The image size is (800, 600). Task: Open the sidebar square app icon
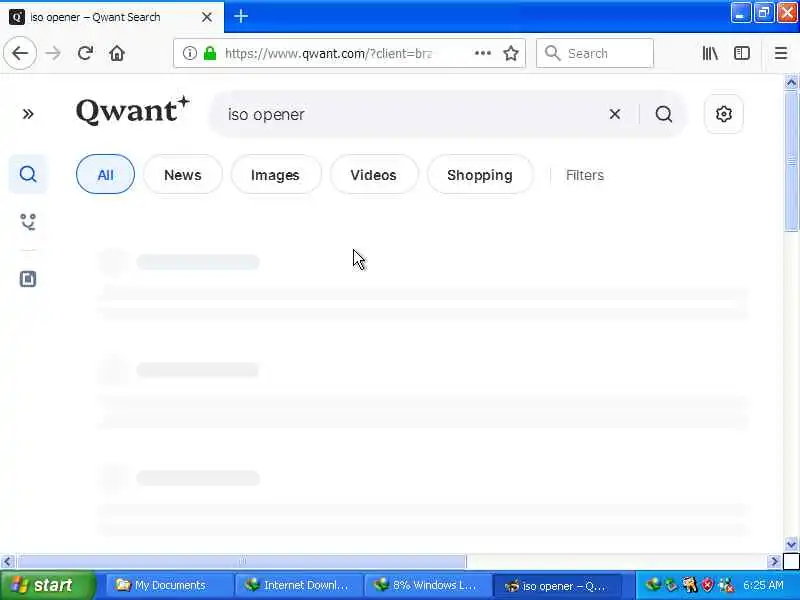click(28, 279)
